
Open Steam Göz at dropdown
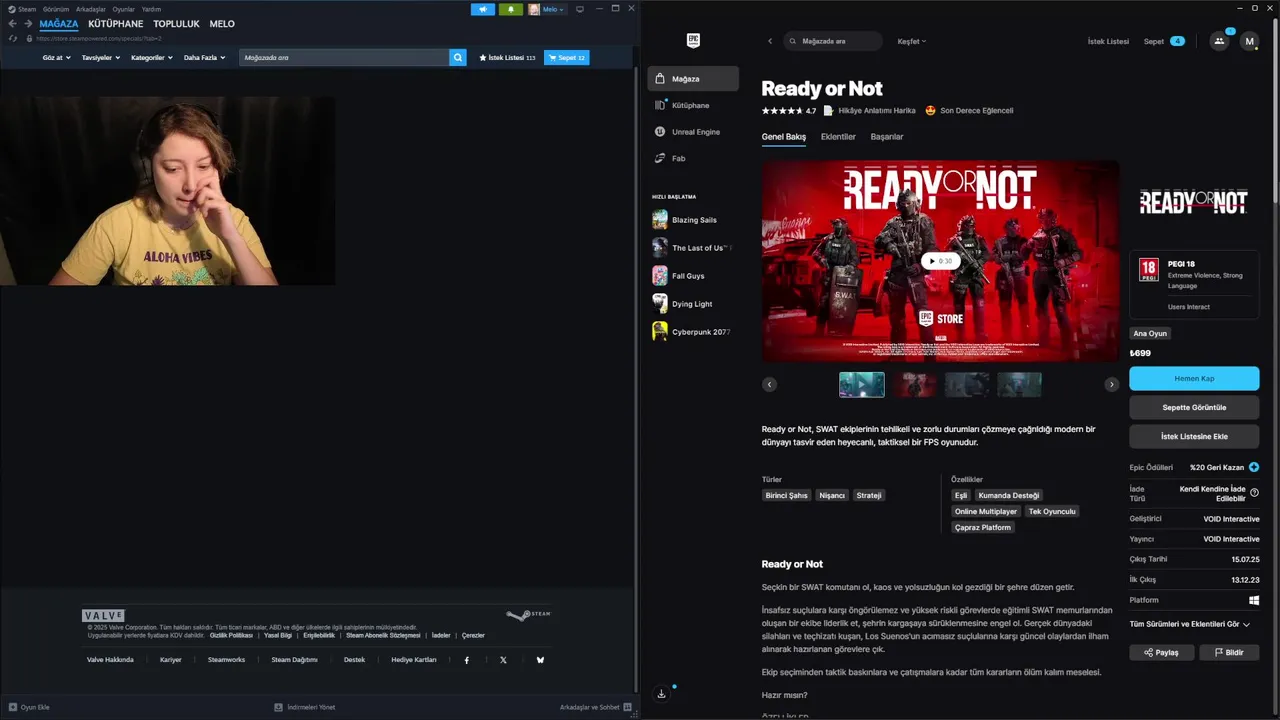coord(56,58)
